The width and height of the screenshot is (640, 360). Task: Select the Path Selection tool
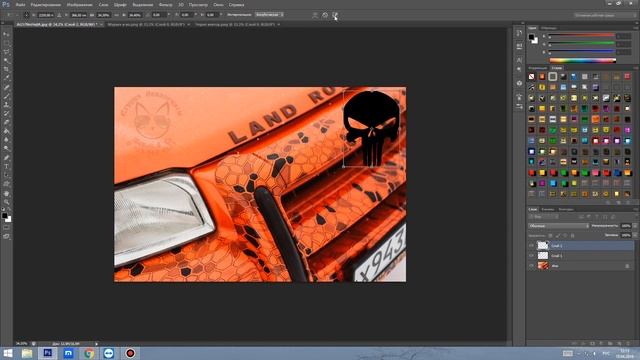(7, 175)
